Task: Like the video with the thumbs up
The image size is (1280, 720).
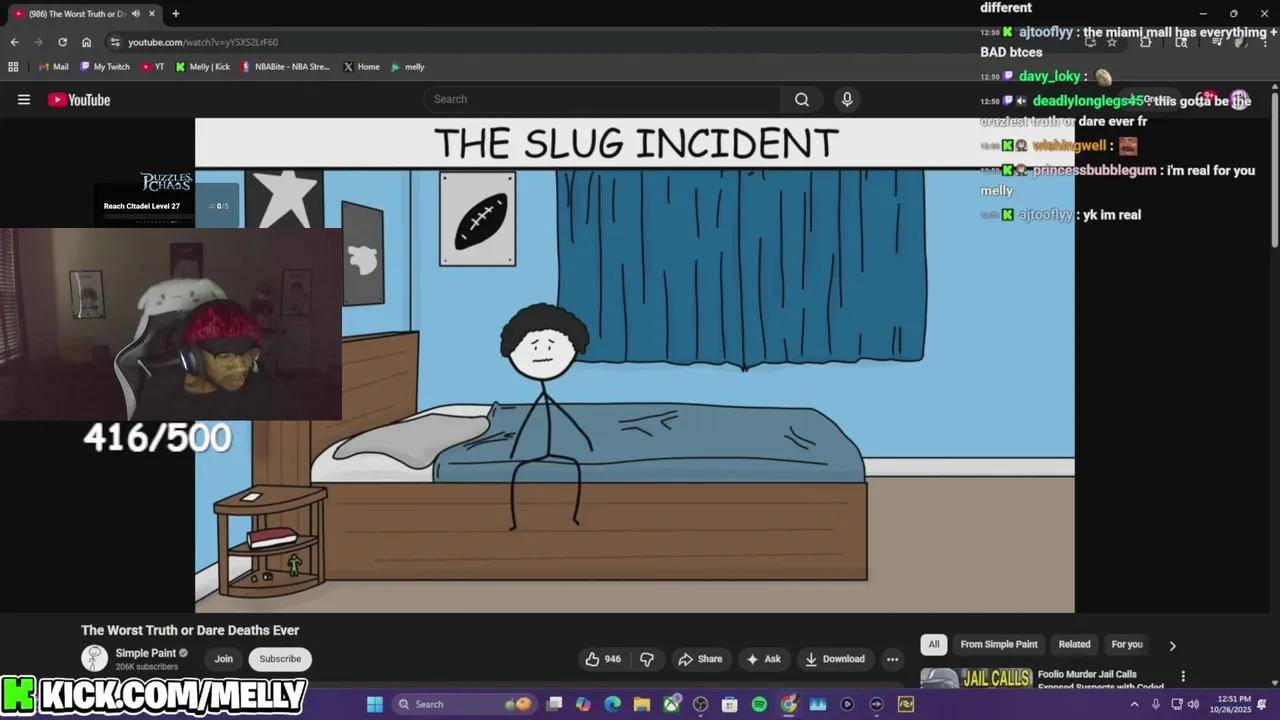Action: point(603,659)
